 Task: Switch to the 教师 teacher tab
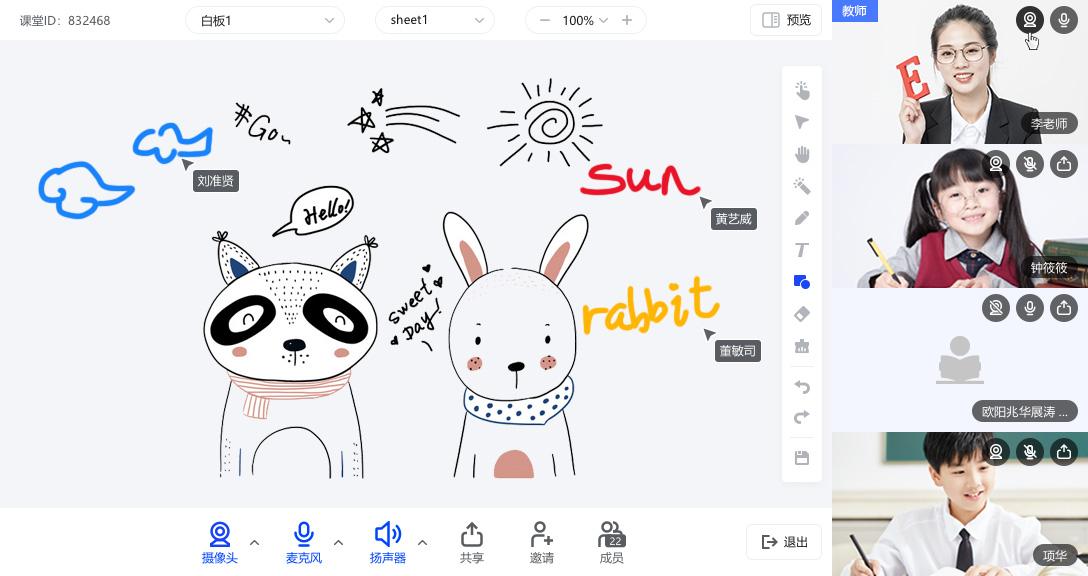click(x=855, y=11)
